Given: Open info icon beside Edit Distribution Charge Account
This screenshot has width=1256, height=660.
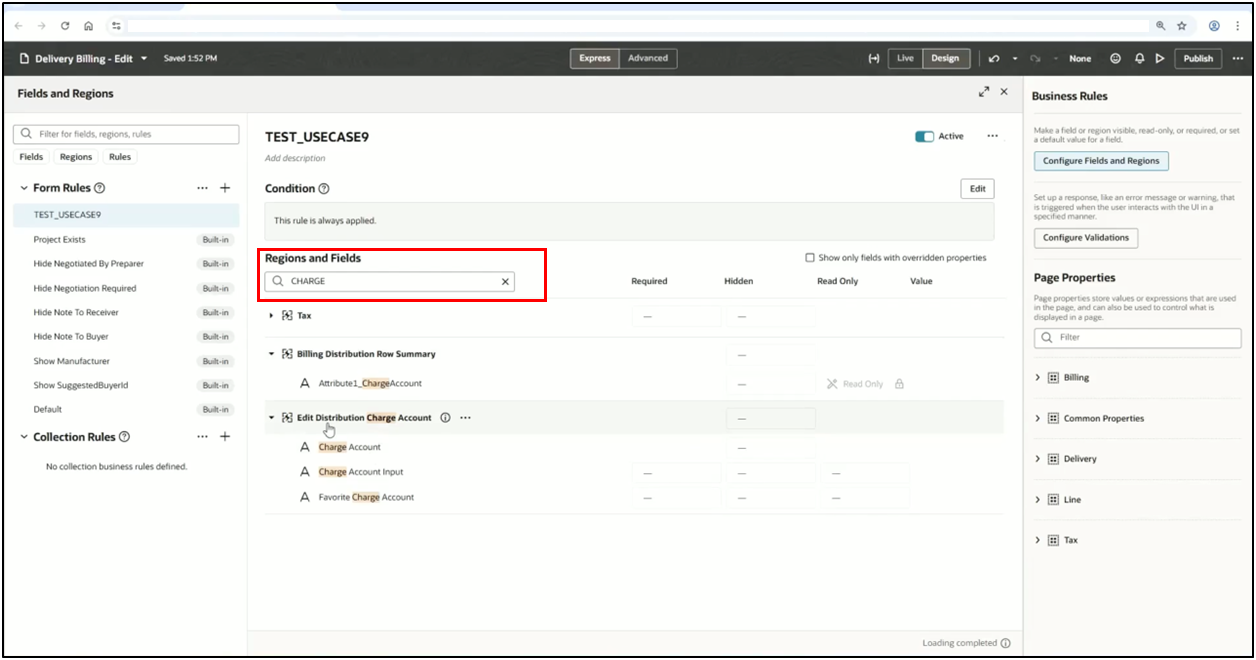Looking at the screenshot, I should tap(446, 418).
